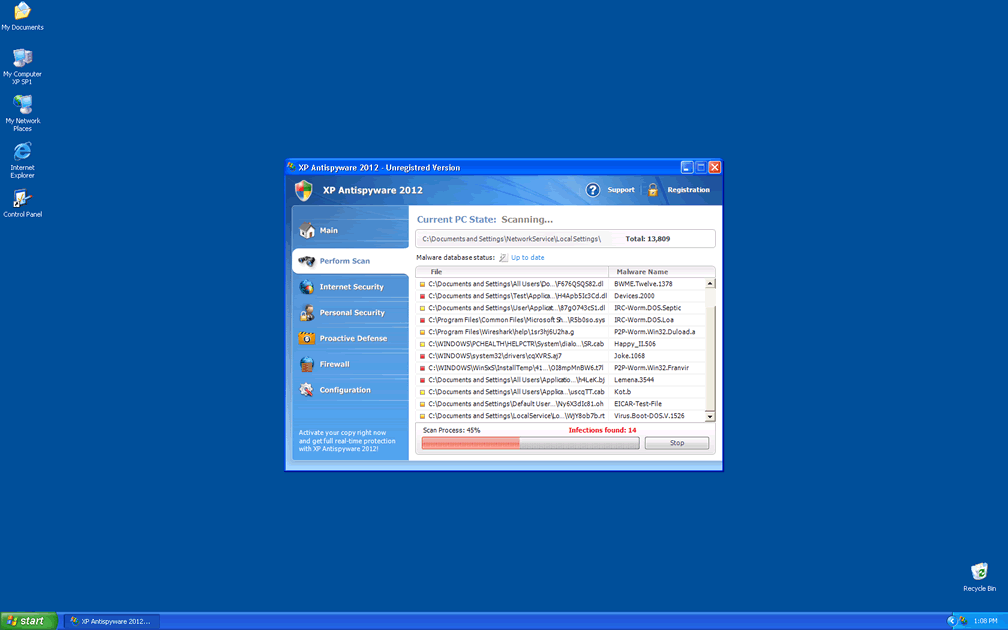The width and height of the screenshot is (1008, 630).
Task: Click the Scan Process progress bar
Action: 530,442
